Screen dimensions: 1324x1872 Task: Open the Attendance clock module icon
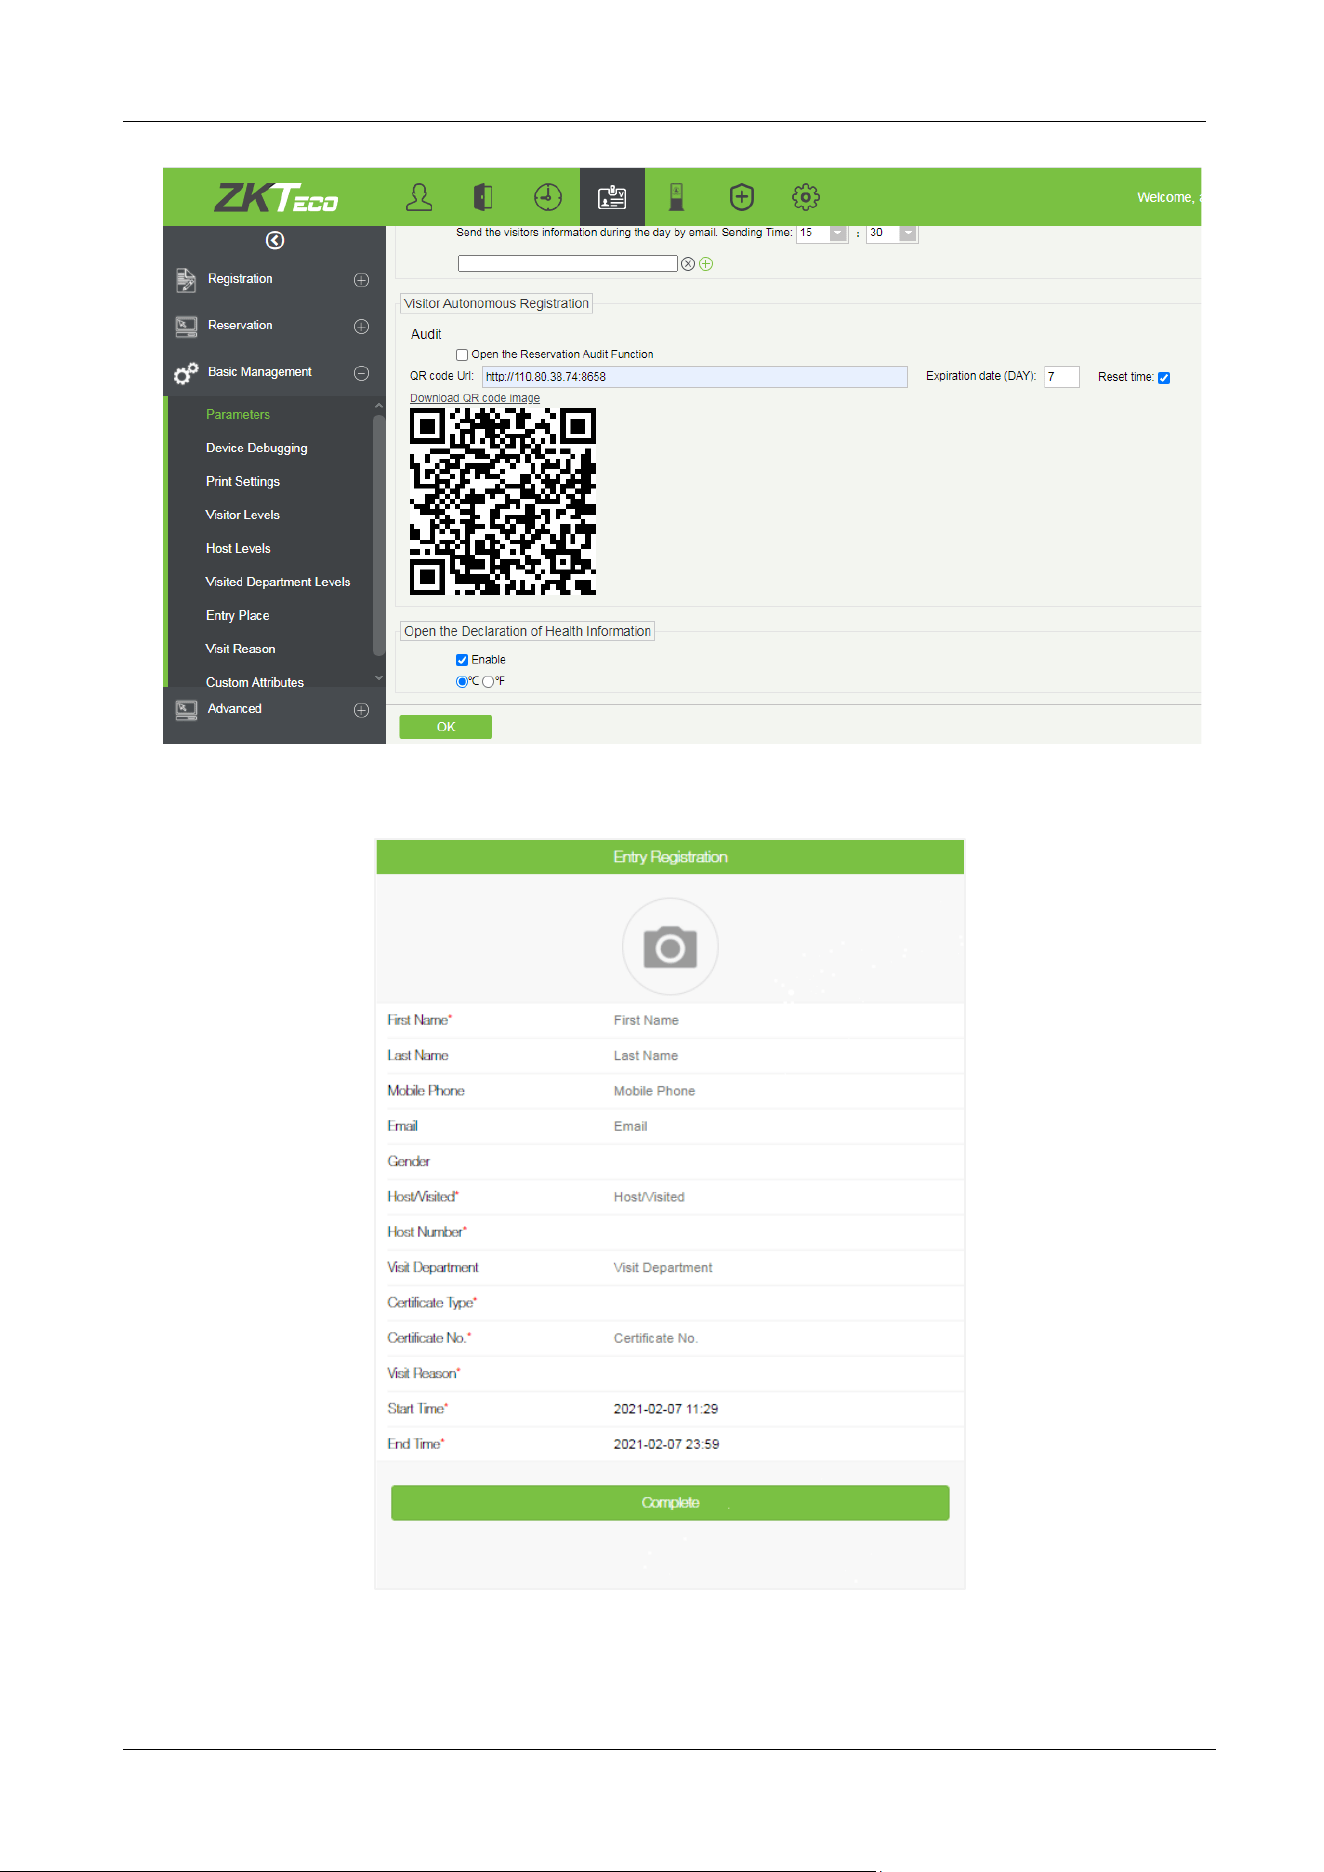pyautogui.click(x=548, y=197)
